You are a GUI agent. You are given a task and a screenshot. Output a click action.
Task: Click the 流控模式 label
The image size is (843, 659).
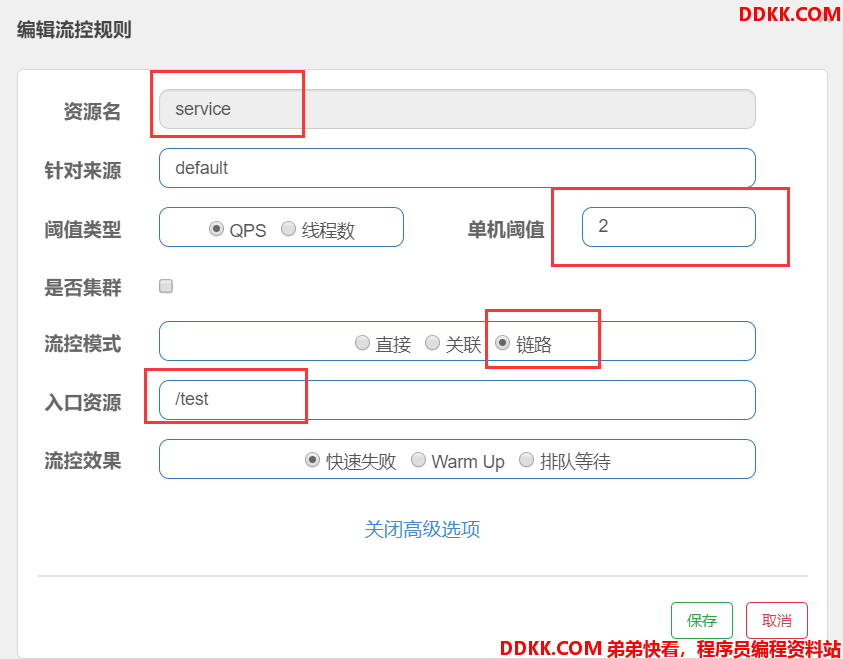[83, 344]
